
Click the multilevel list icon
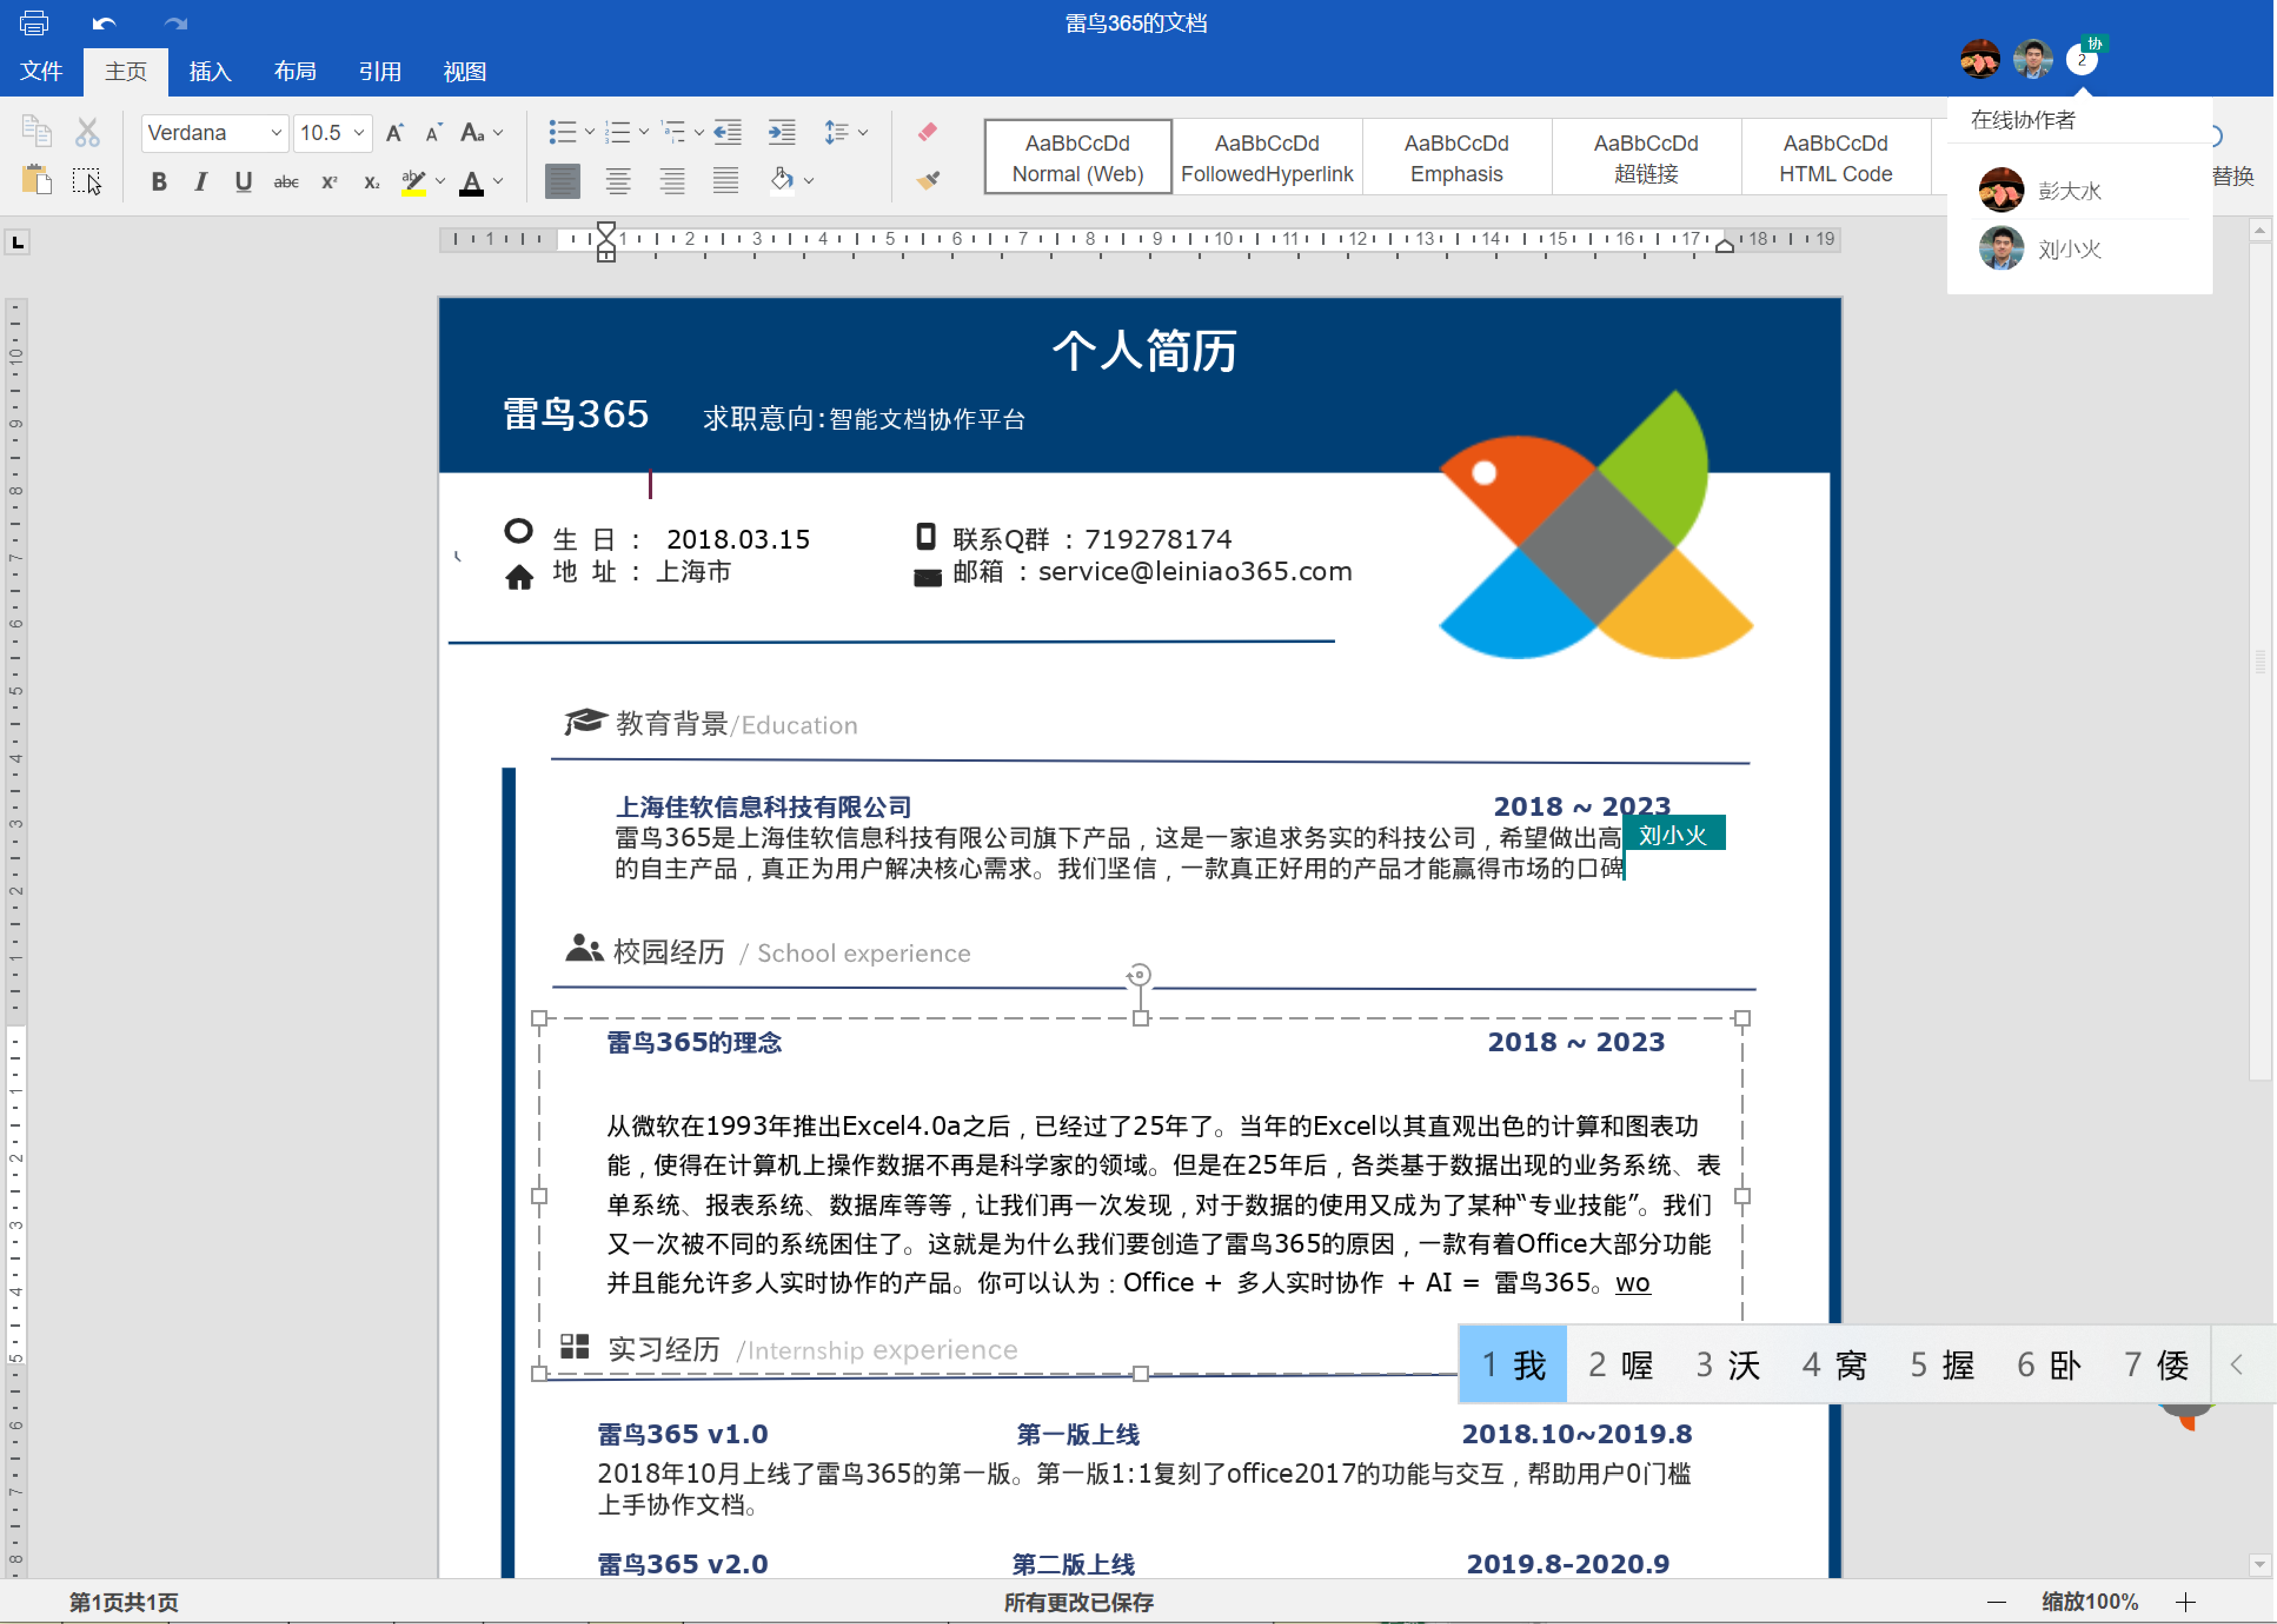click(x=674, y=132)
